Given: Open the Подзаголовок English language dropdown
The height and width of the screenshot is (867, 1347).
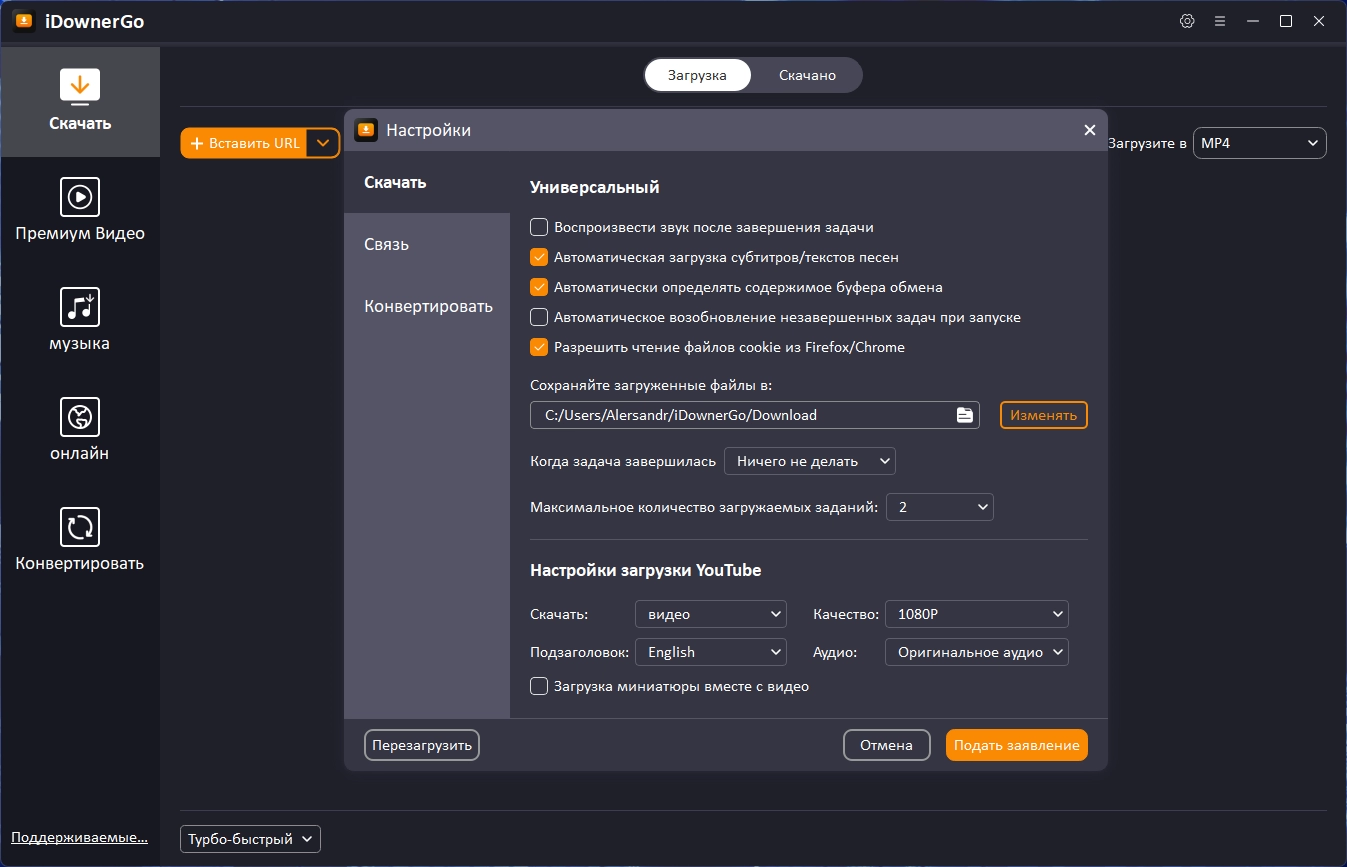Looking at the screenshot, I should pyautogui.click(x=711, y=652).
